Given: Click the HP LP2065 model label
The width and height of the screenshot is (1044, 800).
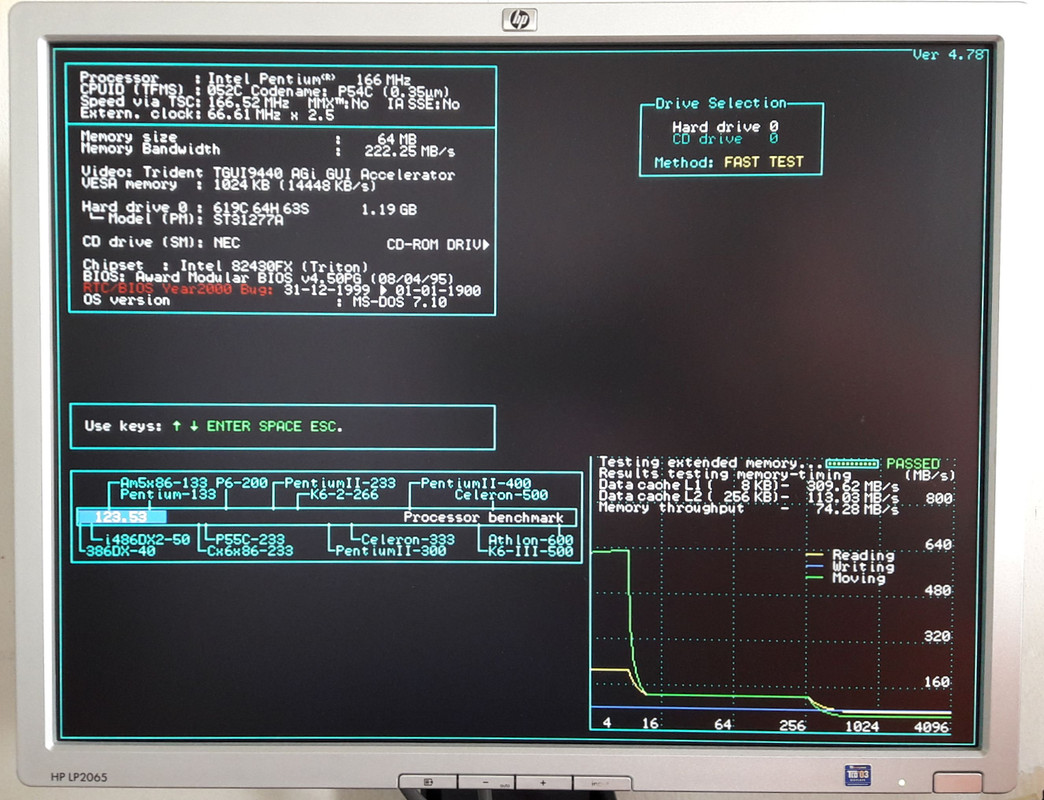Looking at the screenshot, I should pos(79,777).
